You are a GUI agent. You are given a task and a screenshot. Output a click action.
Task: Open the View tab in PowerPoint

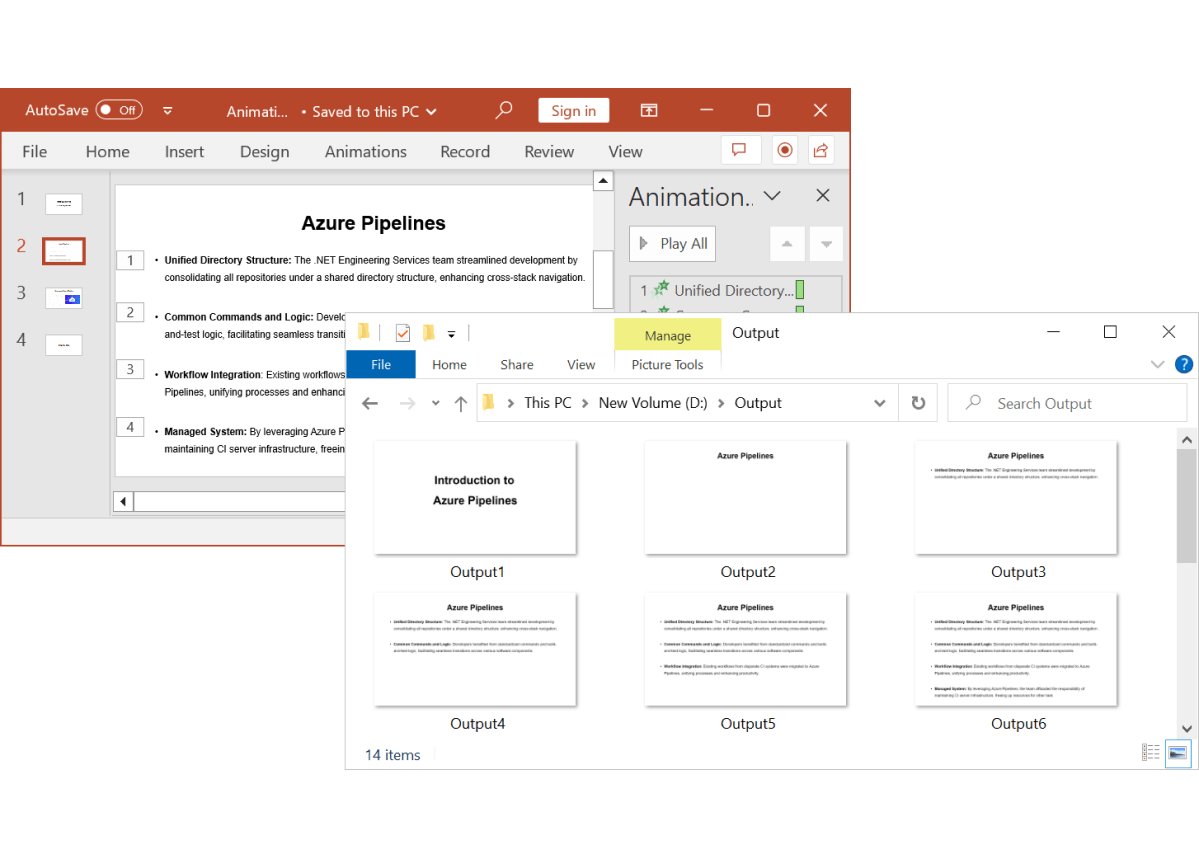625,151
